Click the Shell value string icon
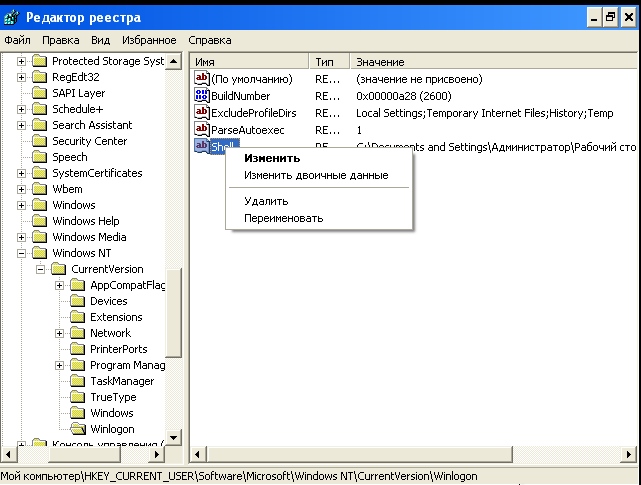 202,146
